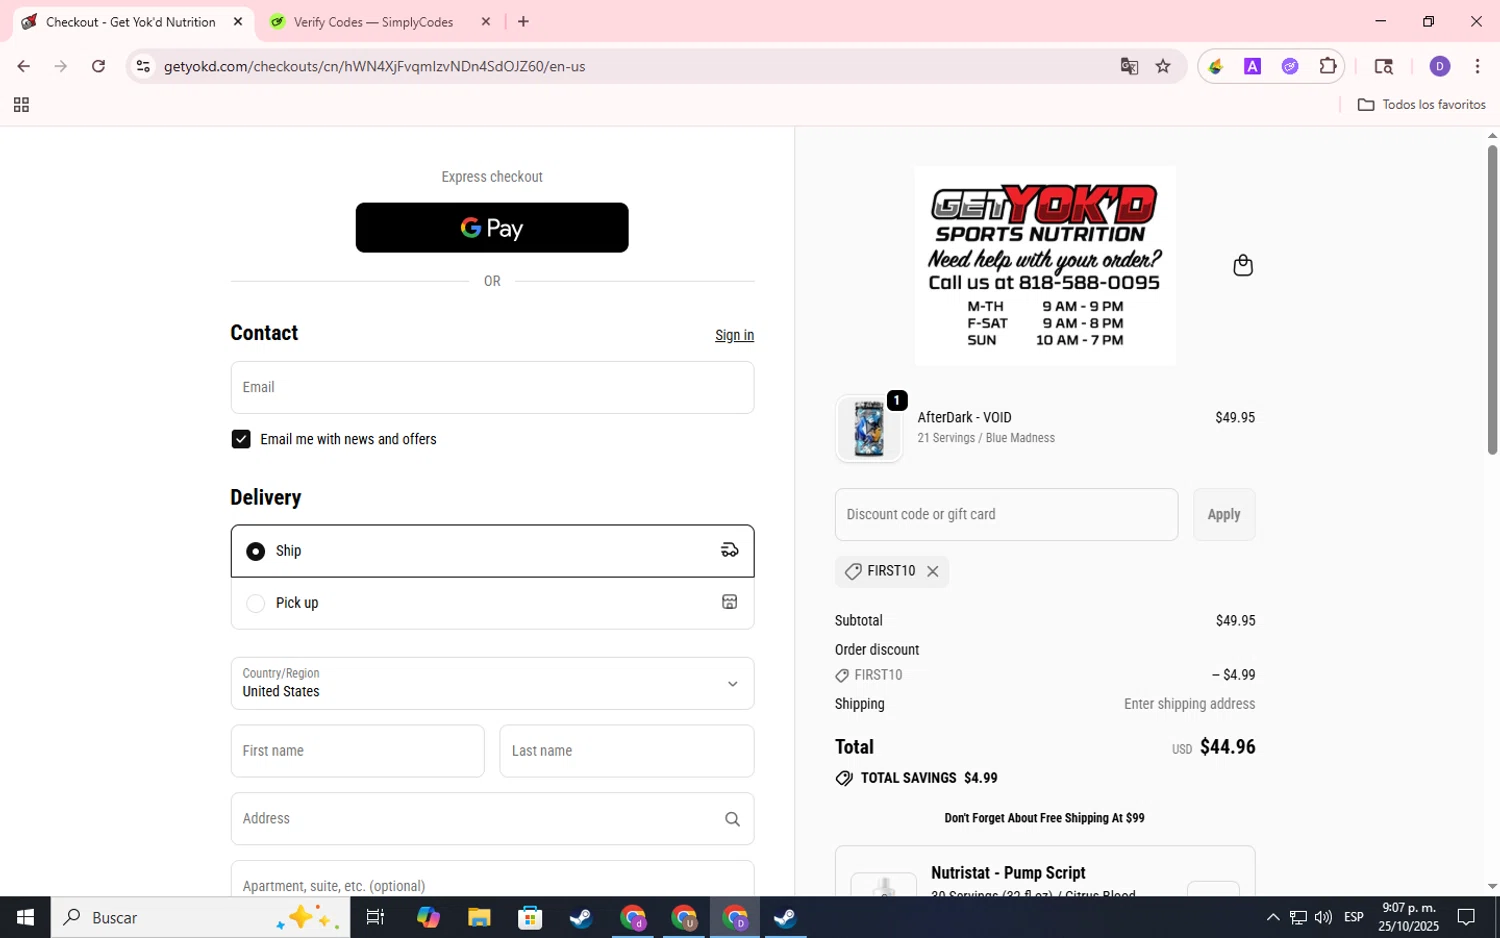Click the Apartment, suite optional field
The width and height of the screenshot is (1500, 938).
click(492, 880)
